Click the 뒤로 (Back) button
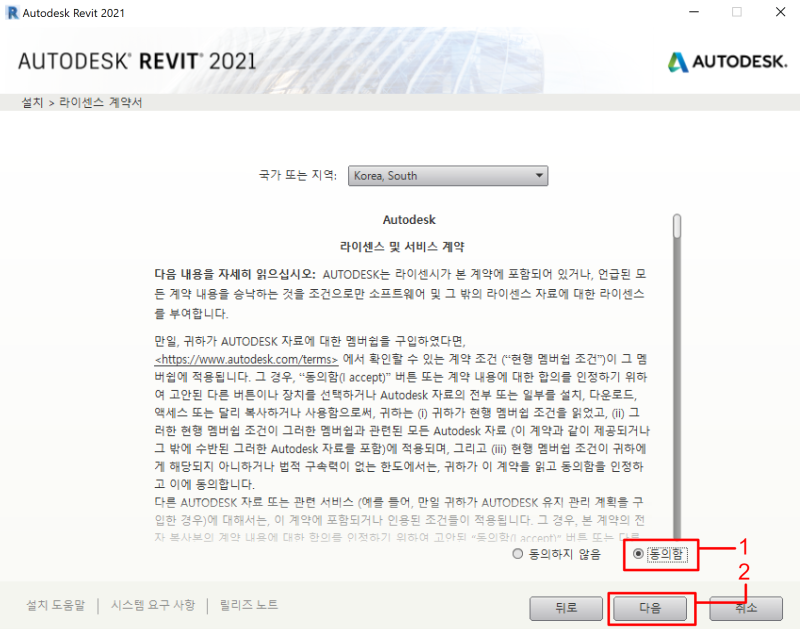Image resolution: width=800 pixels, height=629 pixels. [x=566, y=608]
